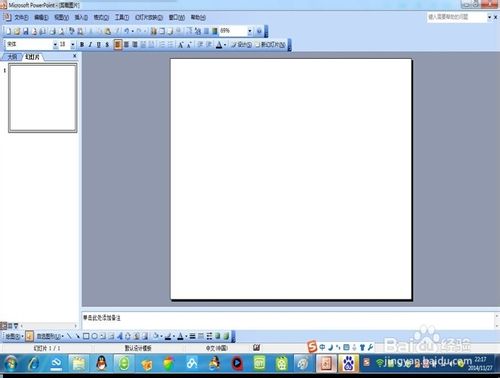The width and height of the screenshot is (500, 378).
Task: Click the 新幻灯片 (New Slide) button
Action: tap(271, 45)
